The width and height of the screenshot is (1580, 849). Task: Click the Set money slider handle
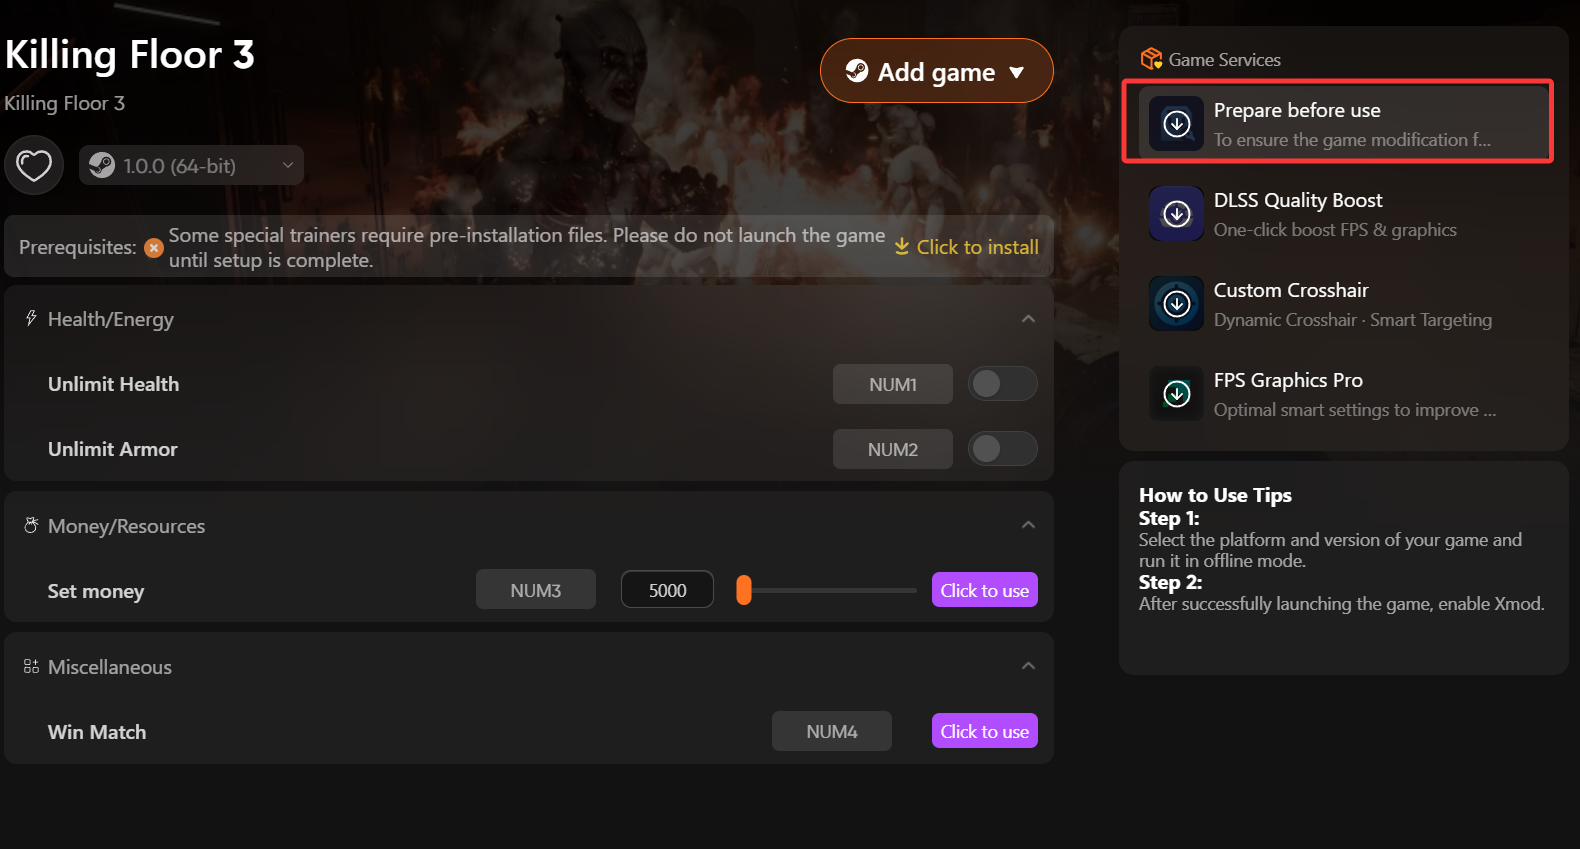(743, 590)
